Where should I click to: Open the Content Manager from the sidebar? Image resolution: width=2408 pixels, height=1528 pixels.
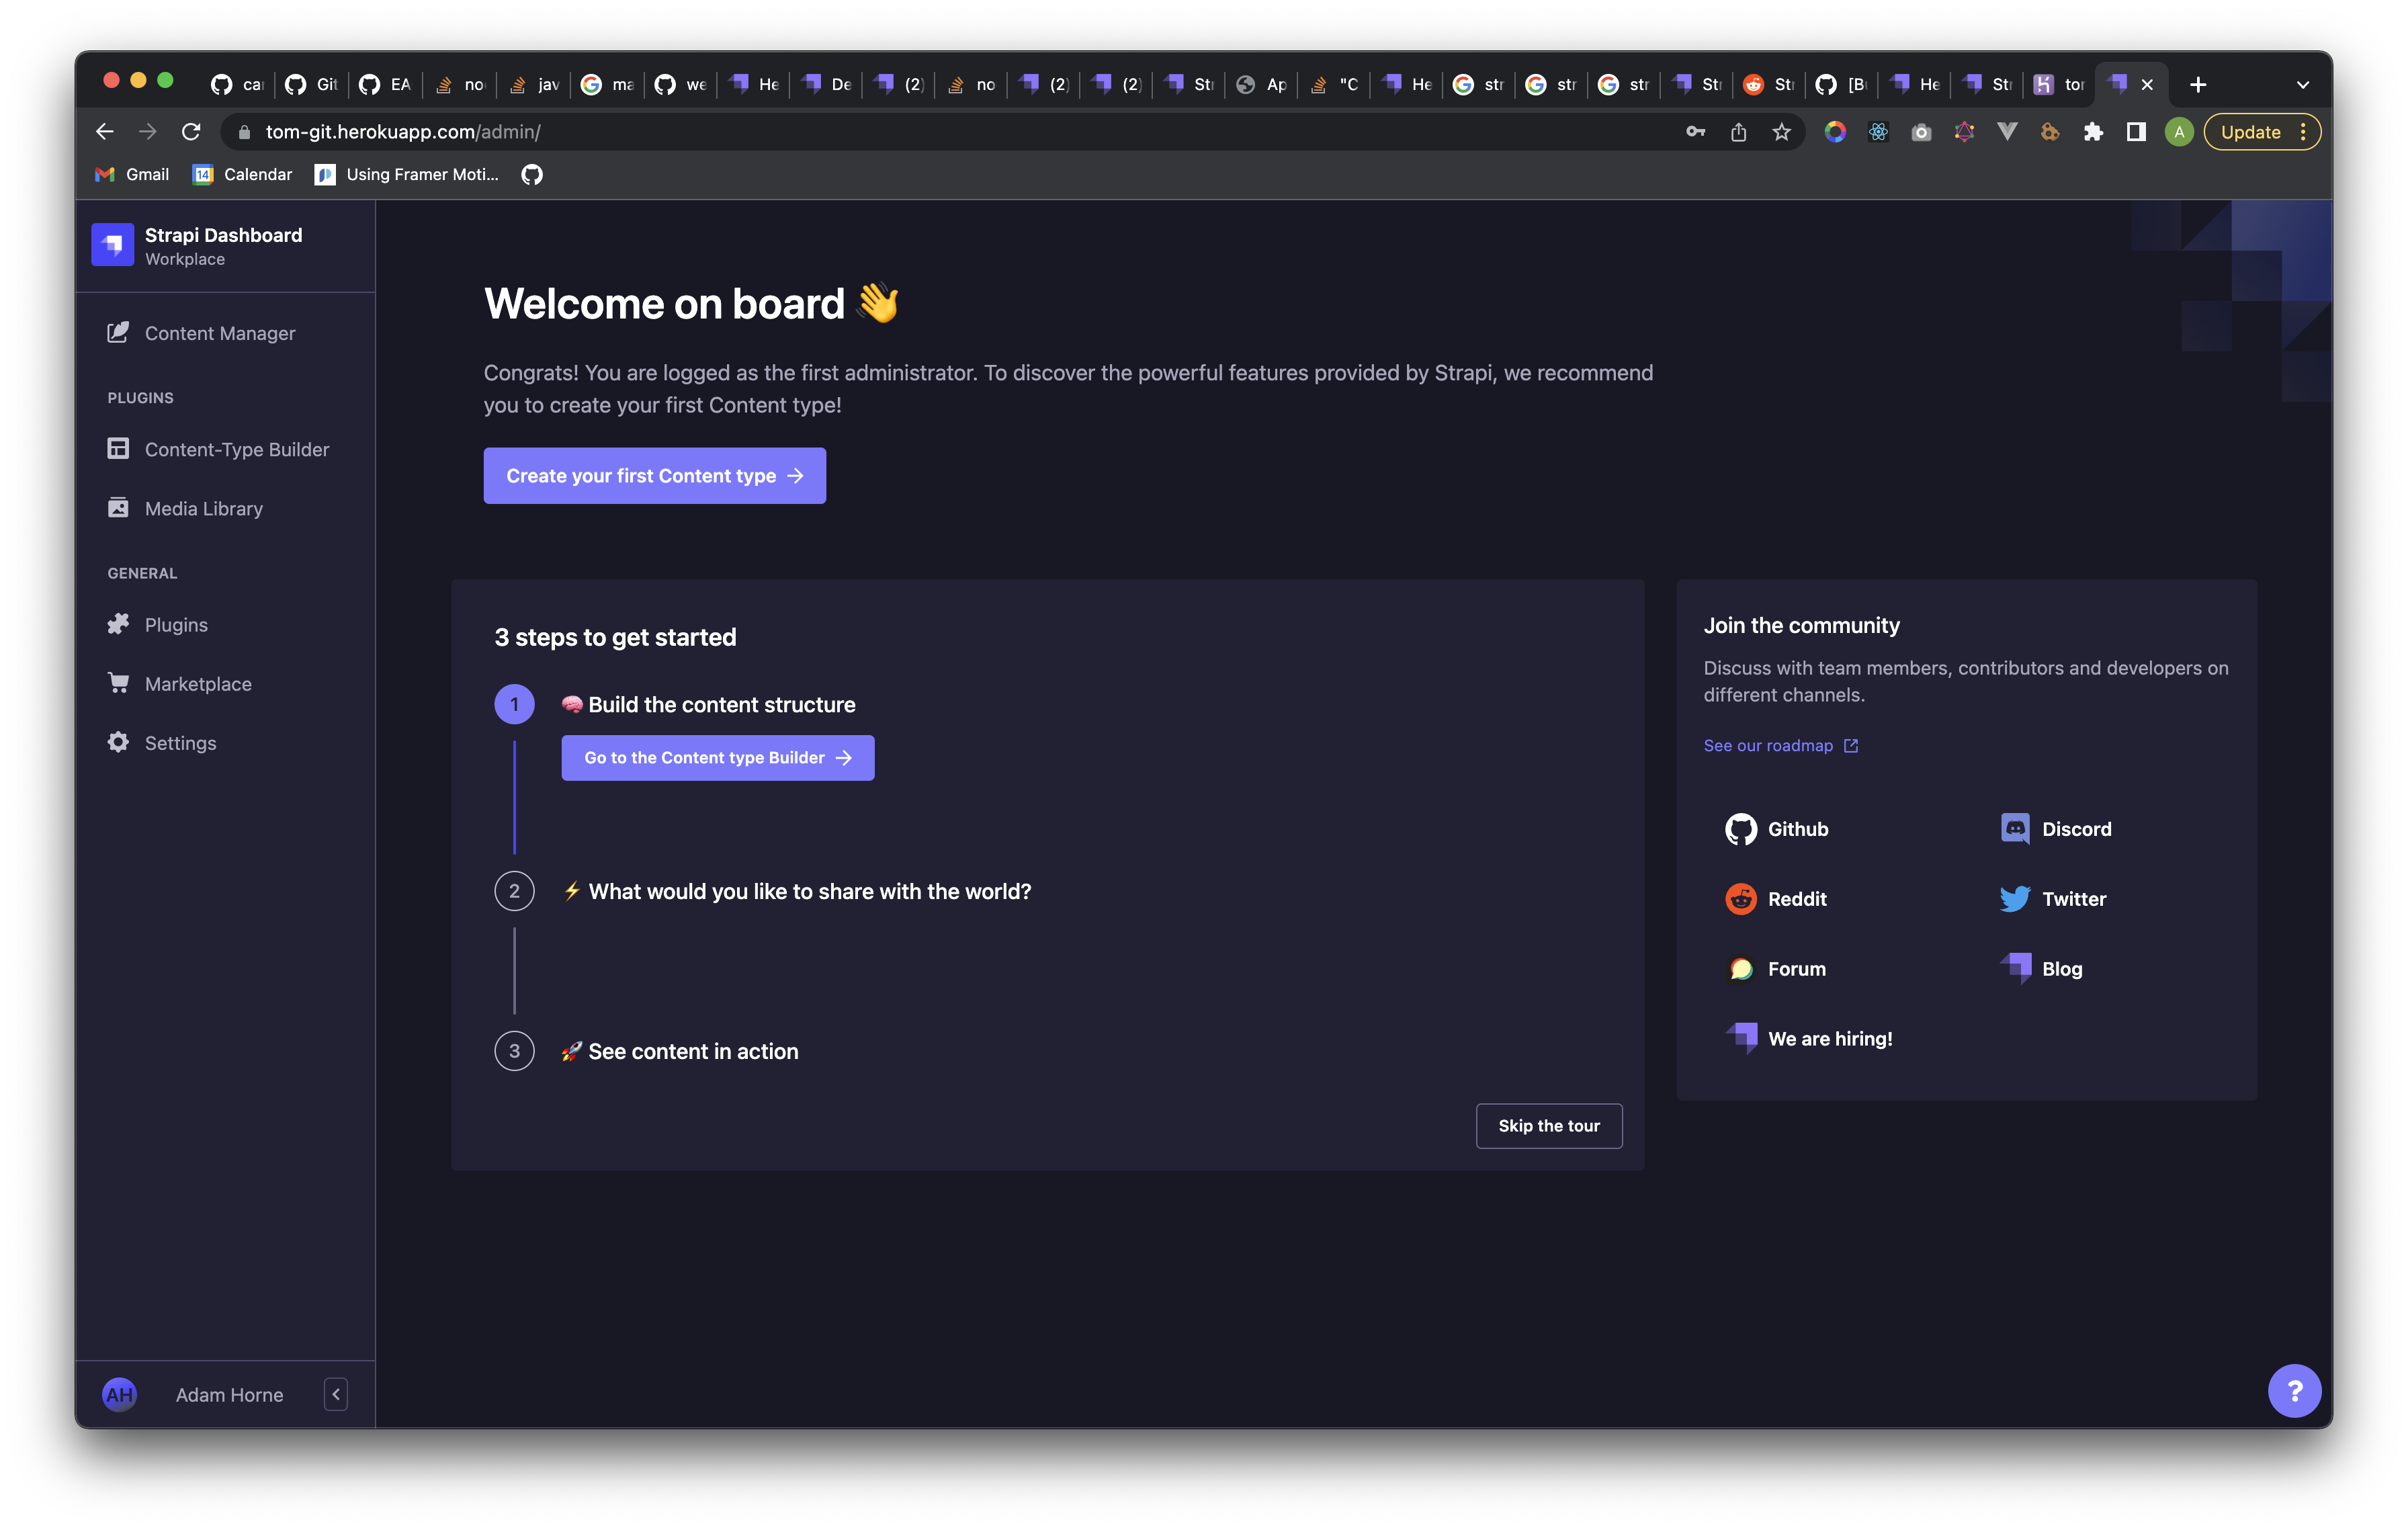pyautogui.click(x=219, y=332)
